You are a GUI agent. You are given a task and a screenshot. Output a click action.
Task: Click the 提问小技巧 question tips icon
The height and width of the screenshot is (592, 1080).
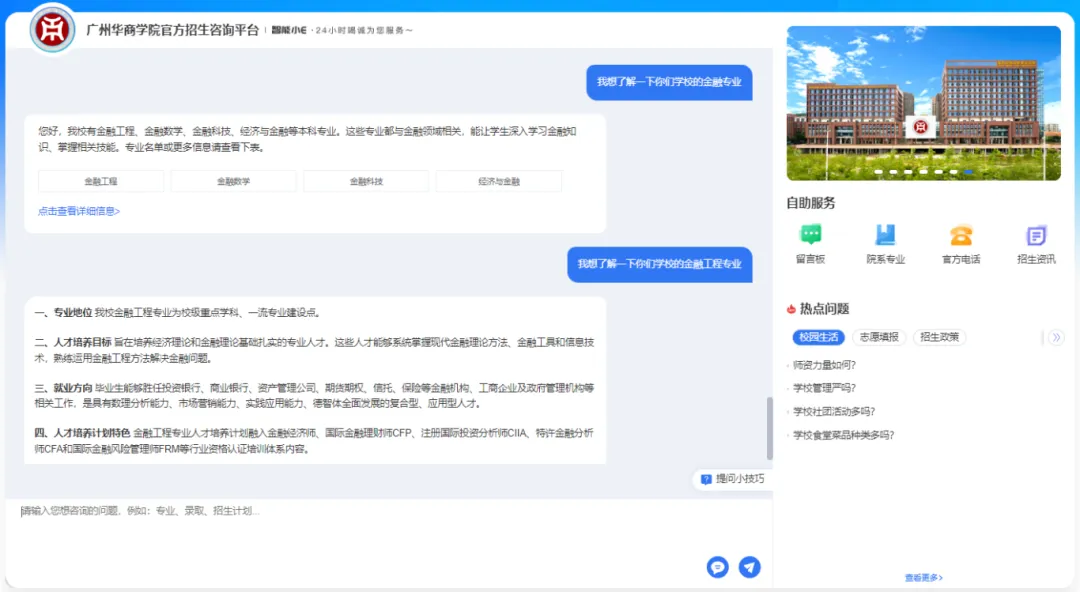coord(733,479)
